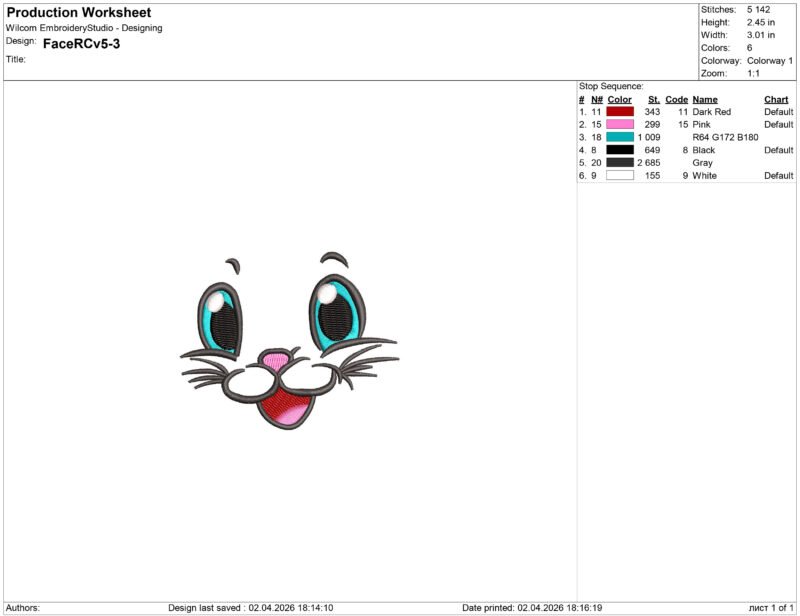
Task: Select the Code column header
Action: 677,99
